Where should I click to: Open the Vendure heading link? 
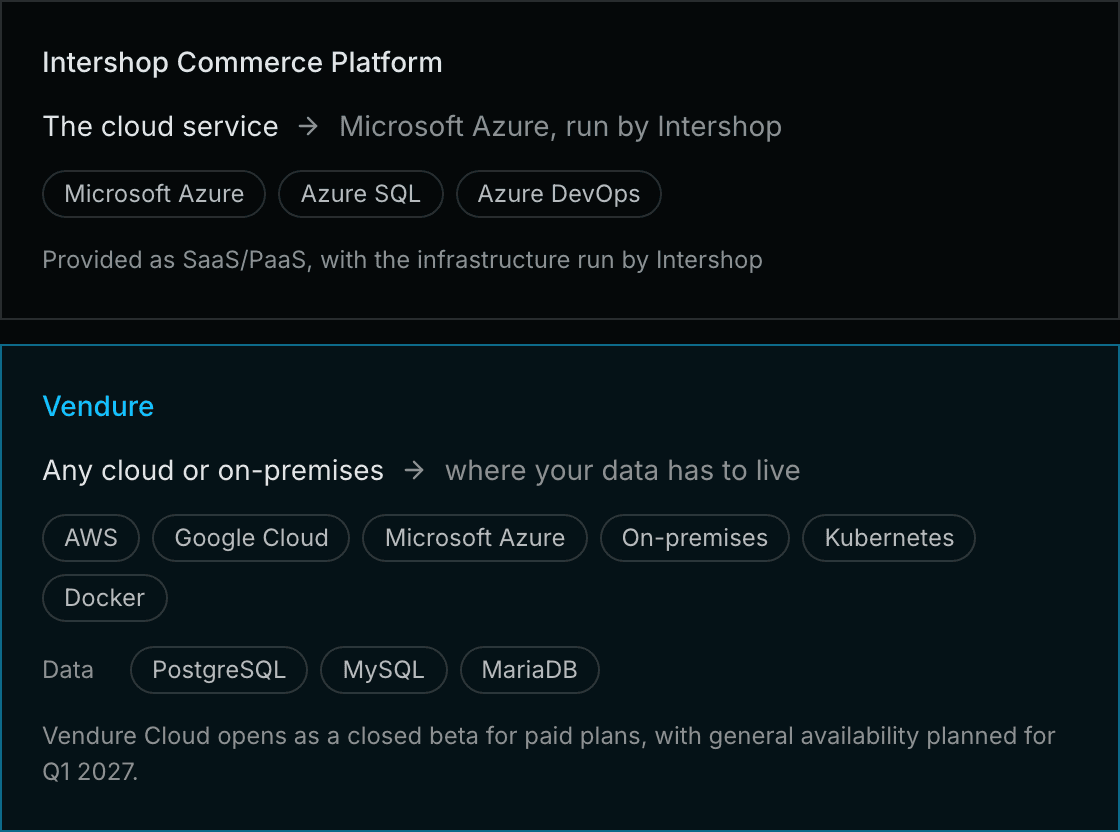99,406
